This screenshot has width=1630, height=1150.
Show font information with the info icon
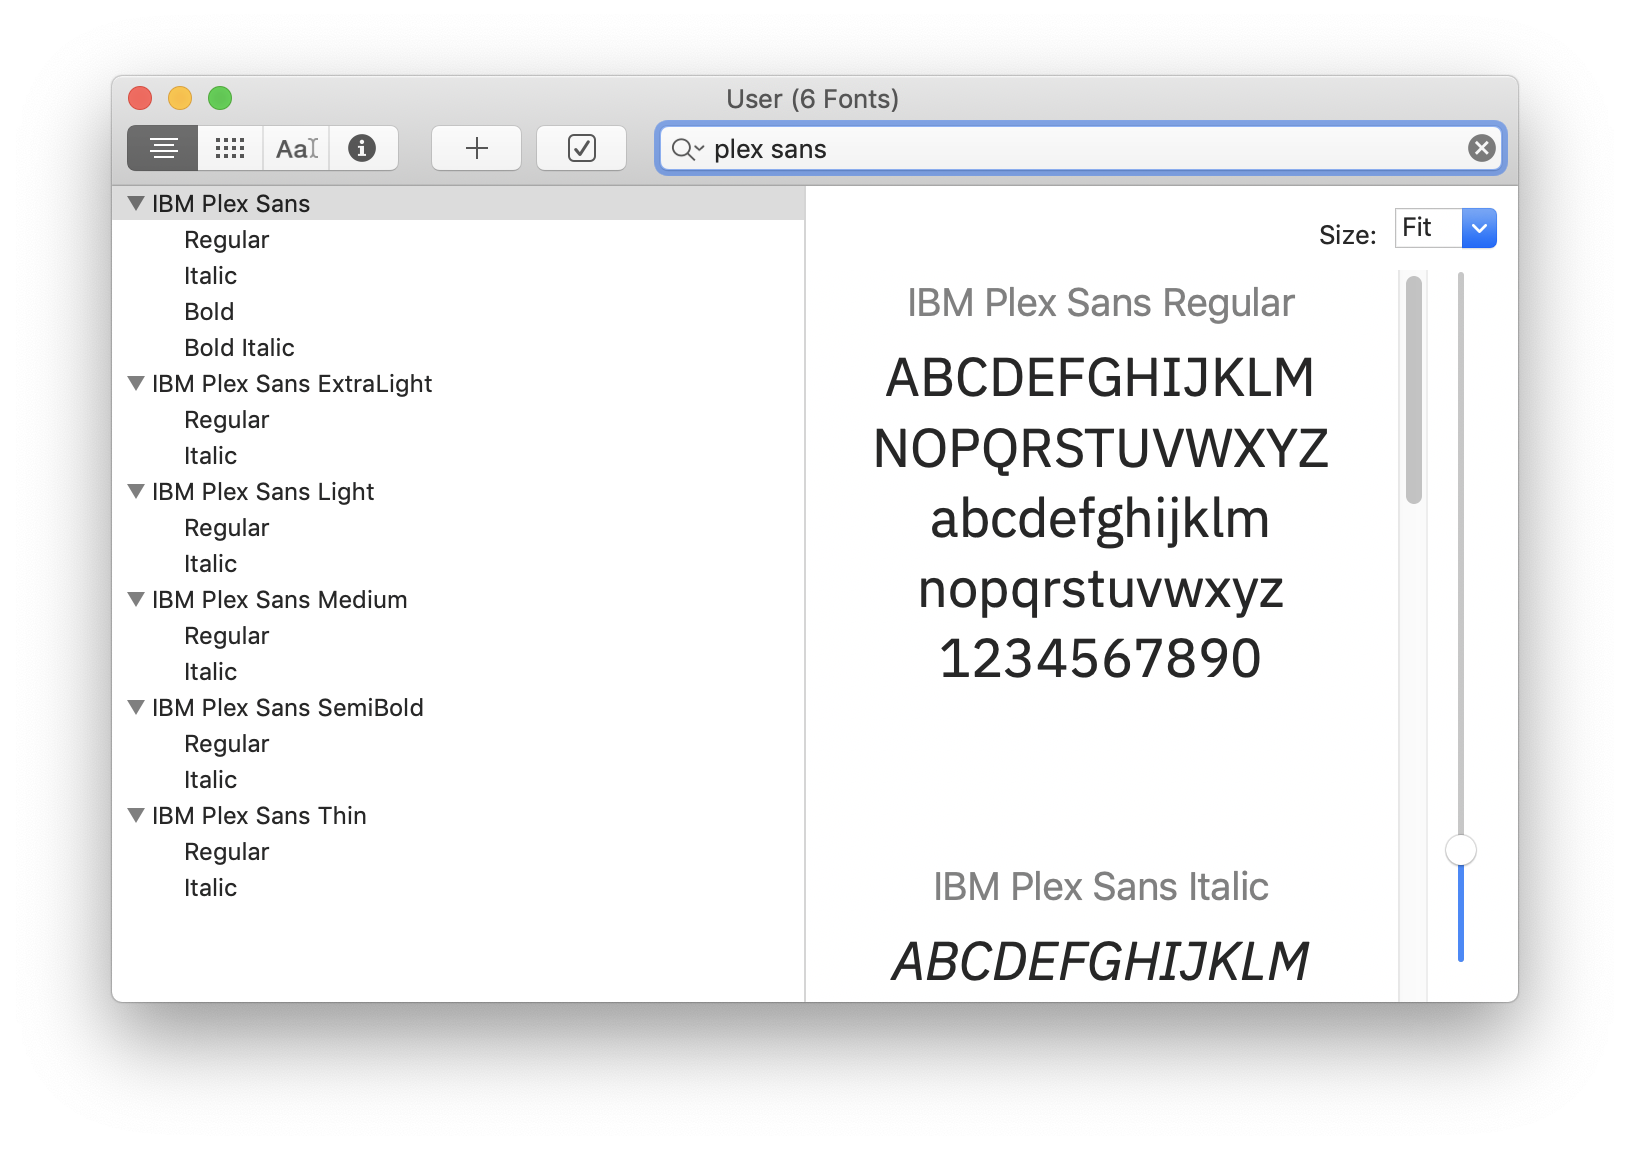pyautogui.click(x=362, y=148)
